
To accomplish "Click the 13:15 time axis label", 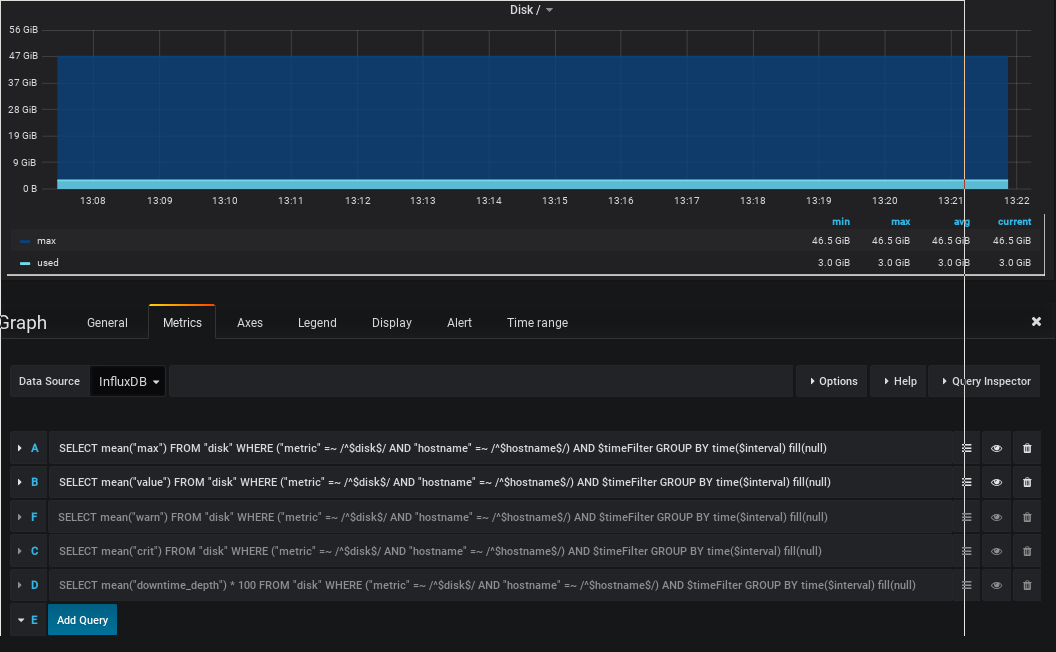I will [x=554, y=201].
